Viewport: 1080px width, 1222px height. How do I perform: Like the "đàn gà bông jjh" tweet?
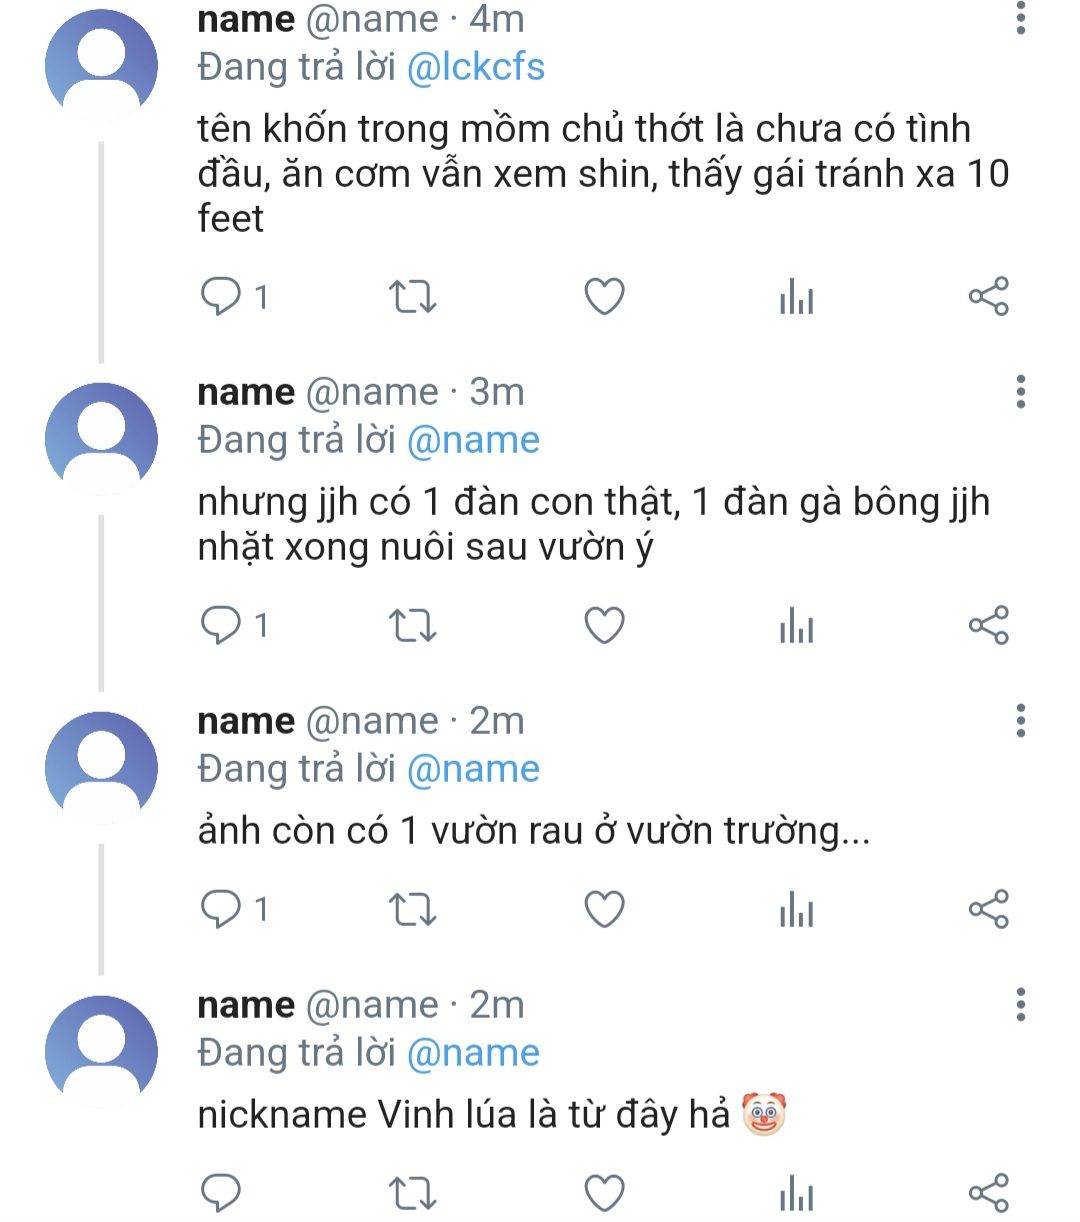[604, 626]
